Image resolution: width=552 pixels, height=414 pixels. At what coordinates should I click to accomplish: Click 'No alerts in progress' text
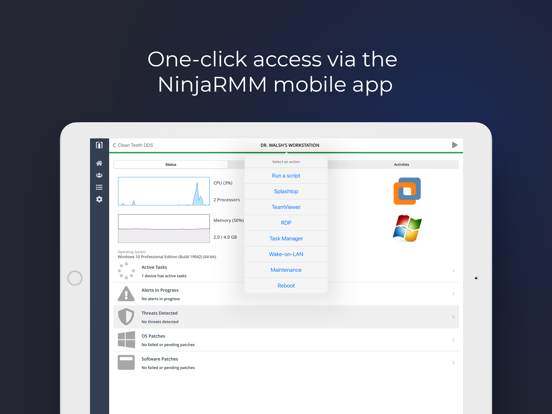pyautogui.click(x=161, y=299)
